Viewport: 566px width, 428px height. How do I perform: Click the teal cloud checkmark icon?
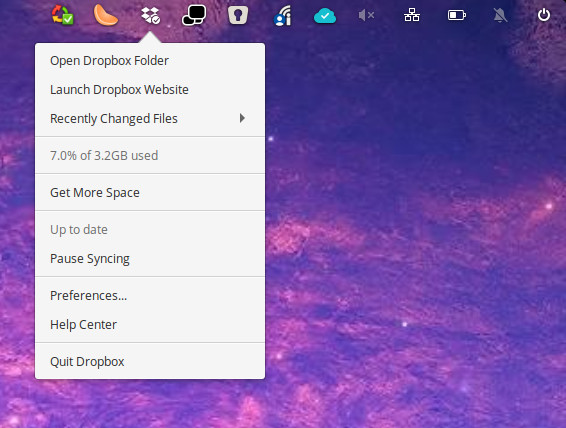(x=325, y=16)
